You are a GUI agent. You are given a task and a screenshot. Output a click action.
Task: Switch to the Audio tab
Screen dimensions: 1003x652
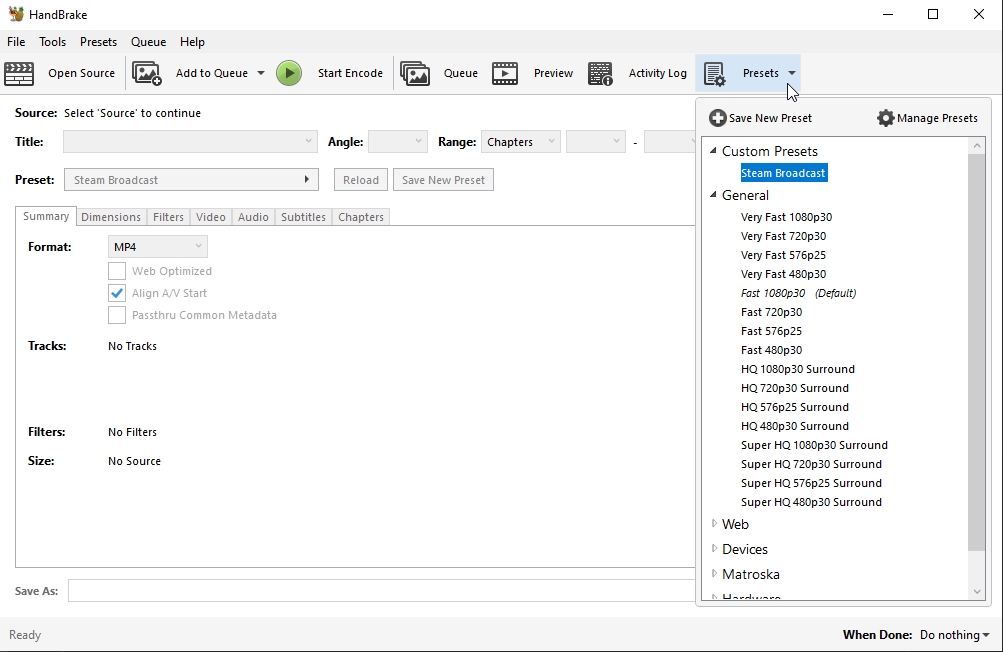(253, 217)
